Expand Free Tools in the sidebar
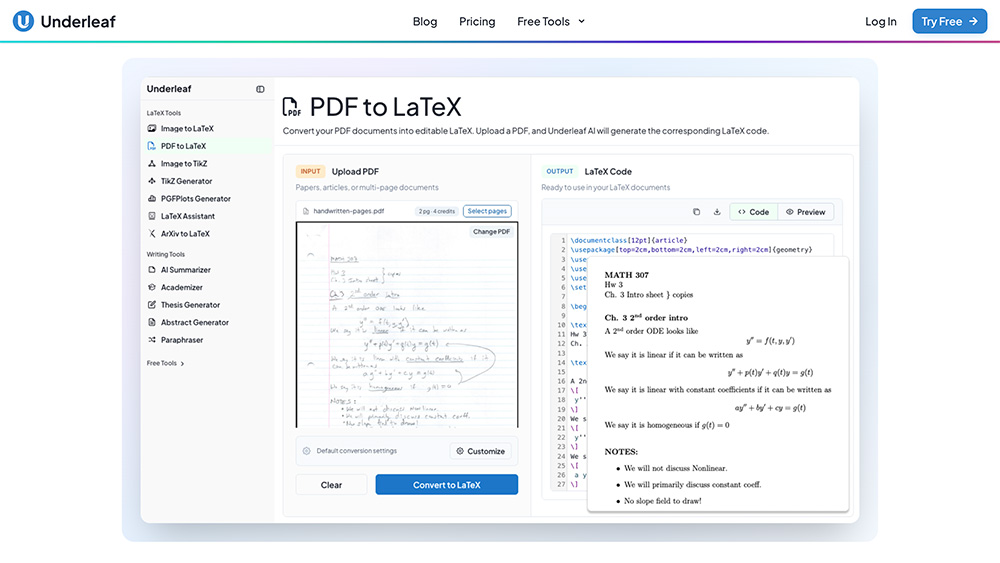1000x563 pixels. tap(166, 363)
